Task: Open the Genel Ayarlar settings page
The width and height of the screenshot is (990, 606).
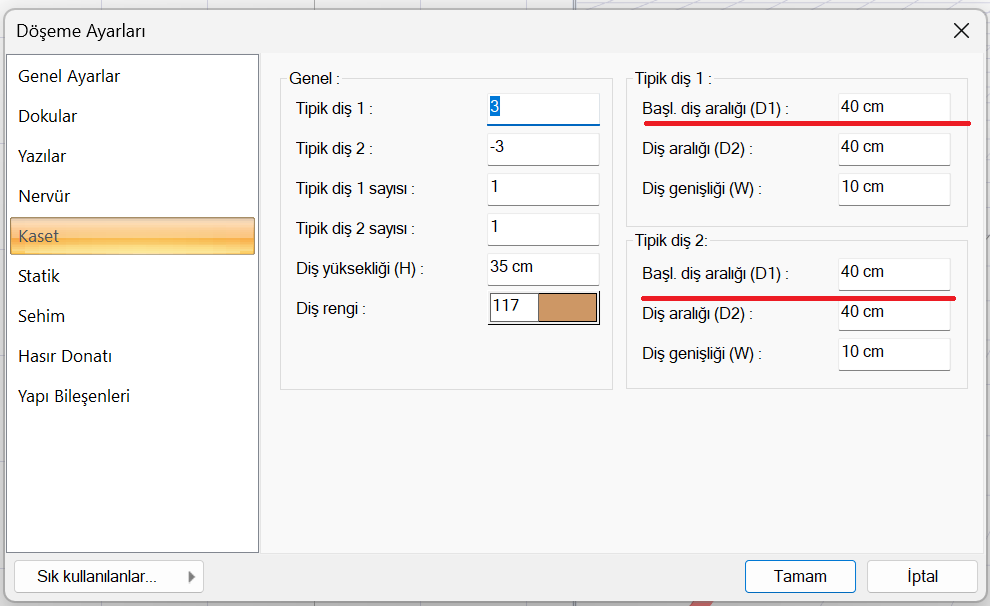Action: coord(69,77)
